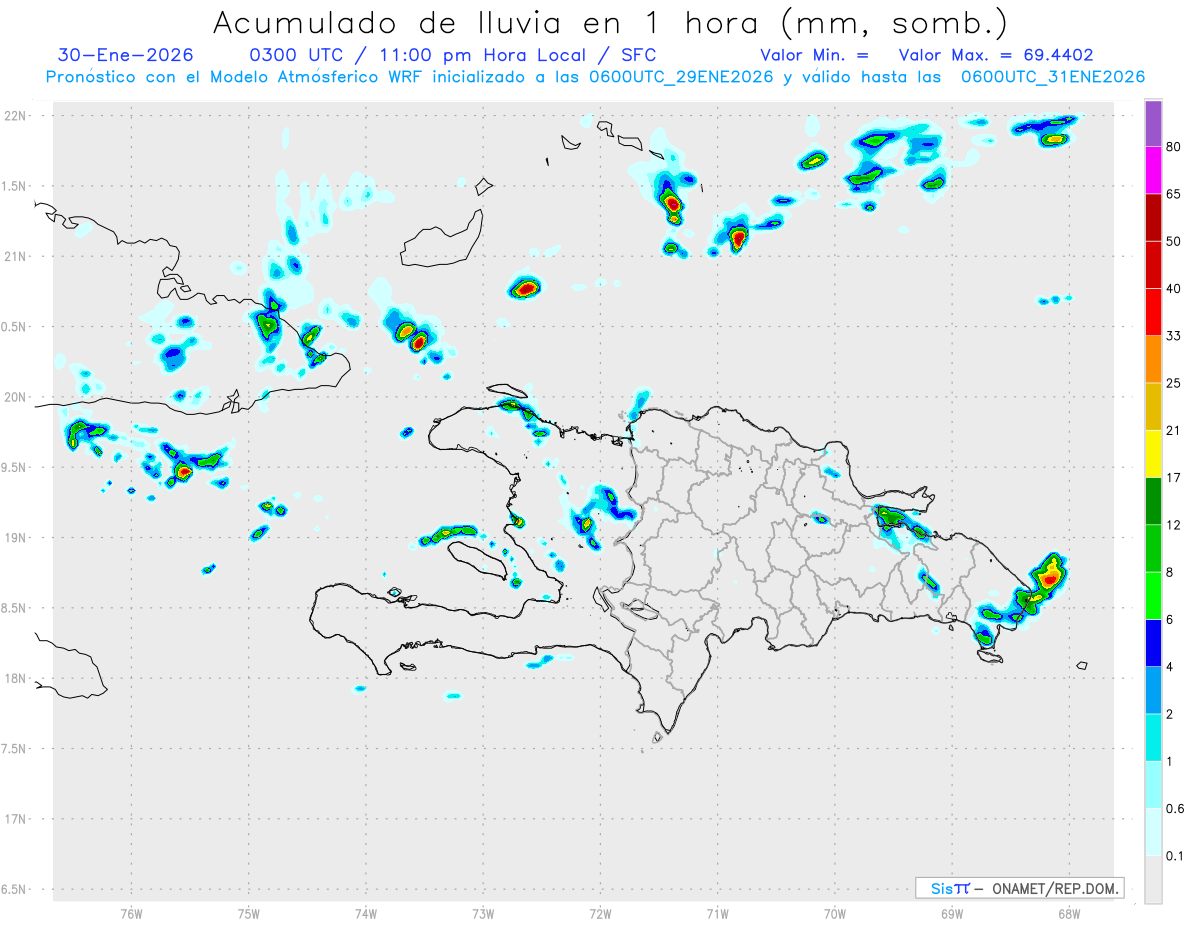Click the gray colorbar segment below 0.1
The image size is (1200, 927).
pos(1153,879)
